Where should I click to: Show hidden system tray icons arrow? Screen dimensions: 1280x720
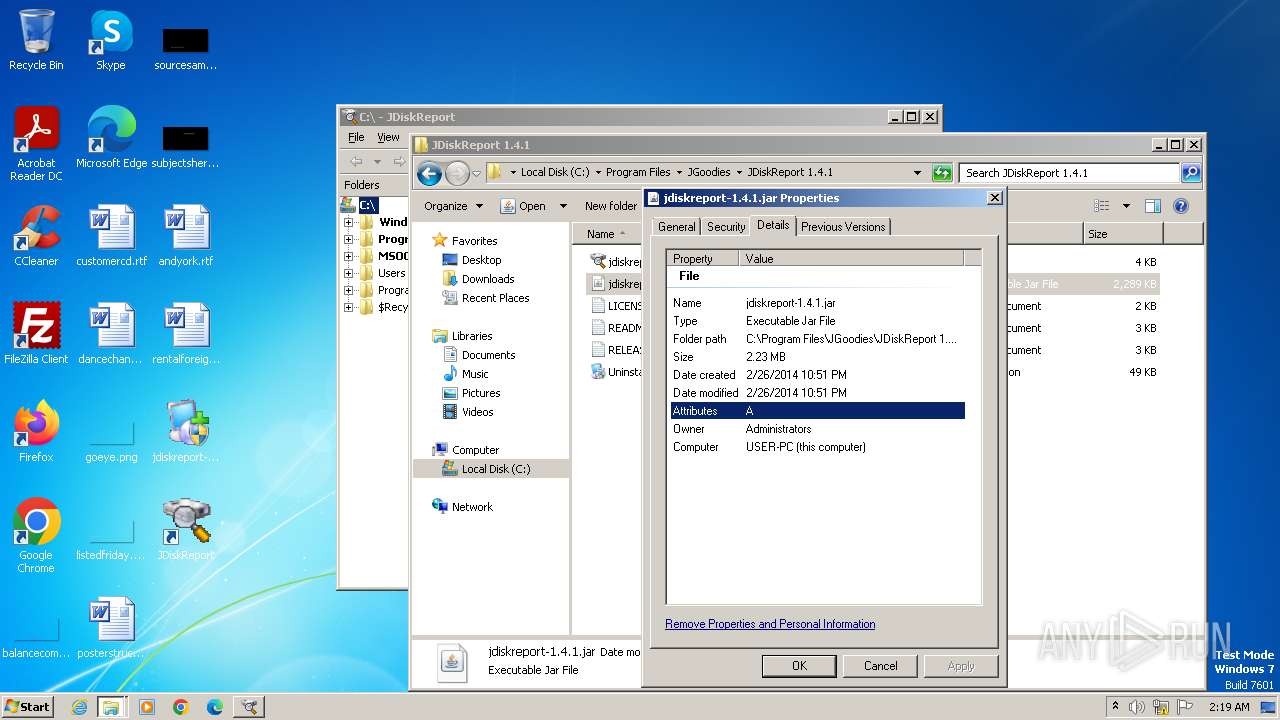pyautogui.click(x=1115, y=707)
